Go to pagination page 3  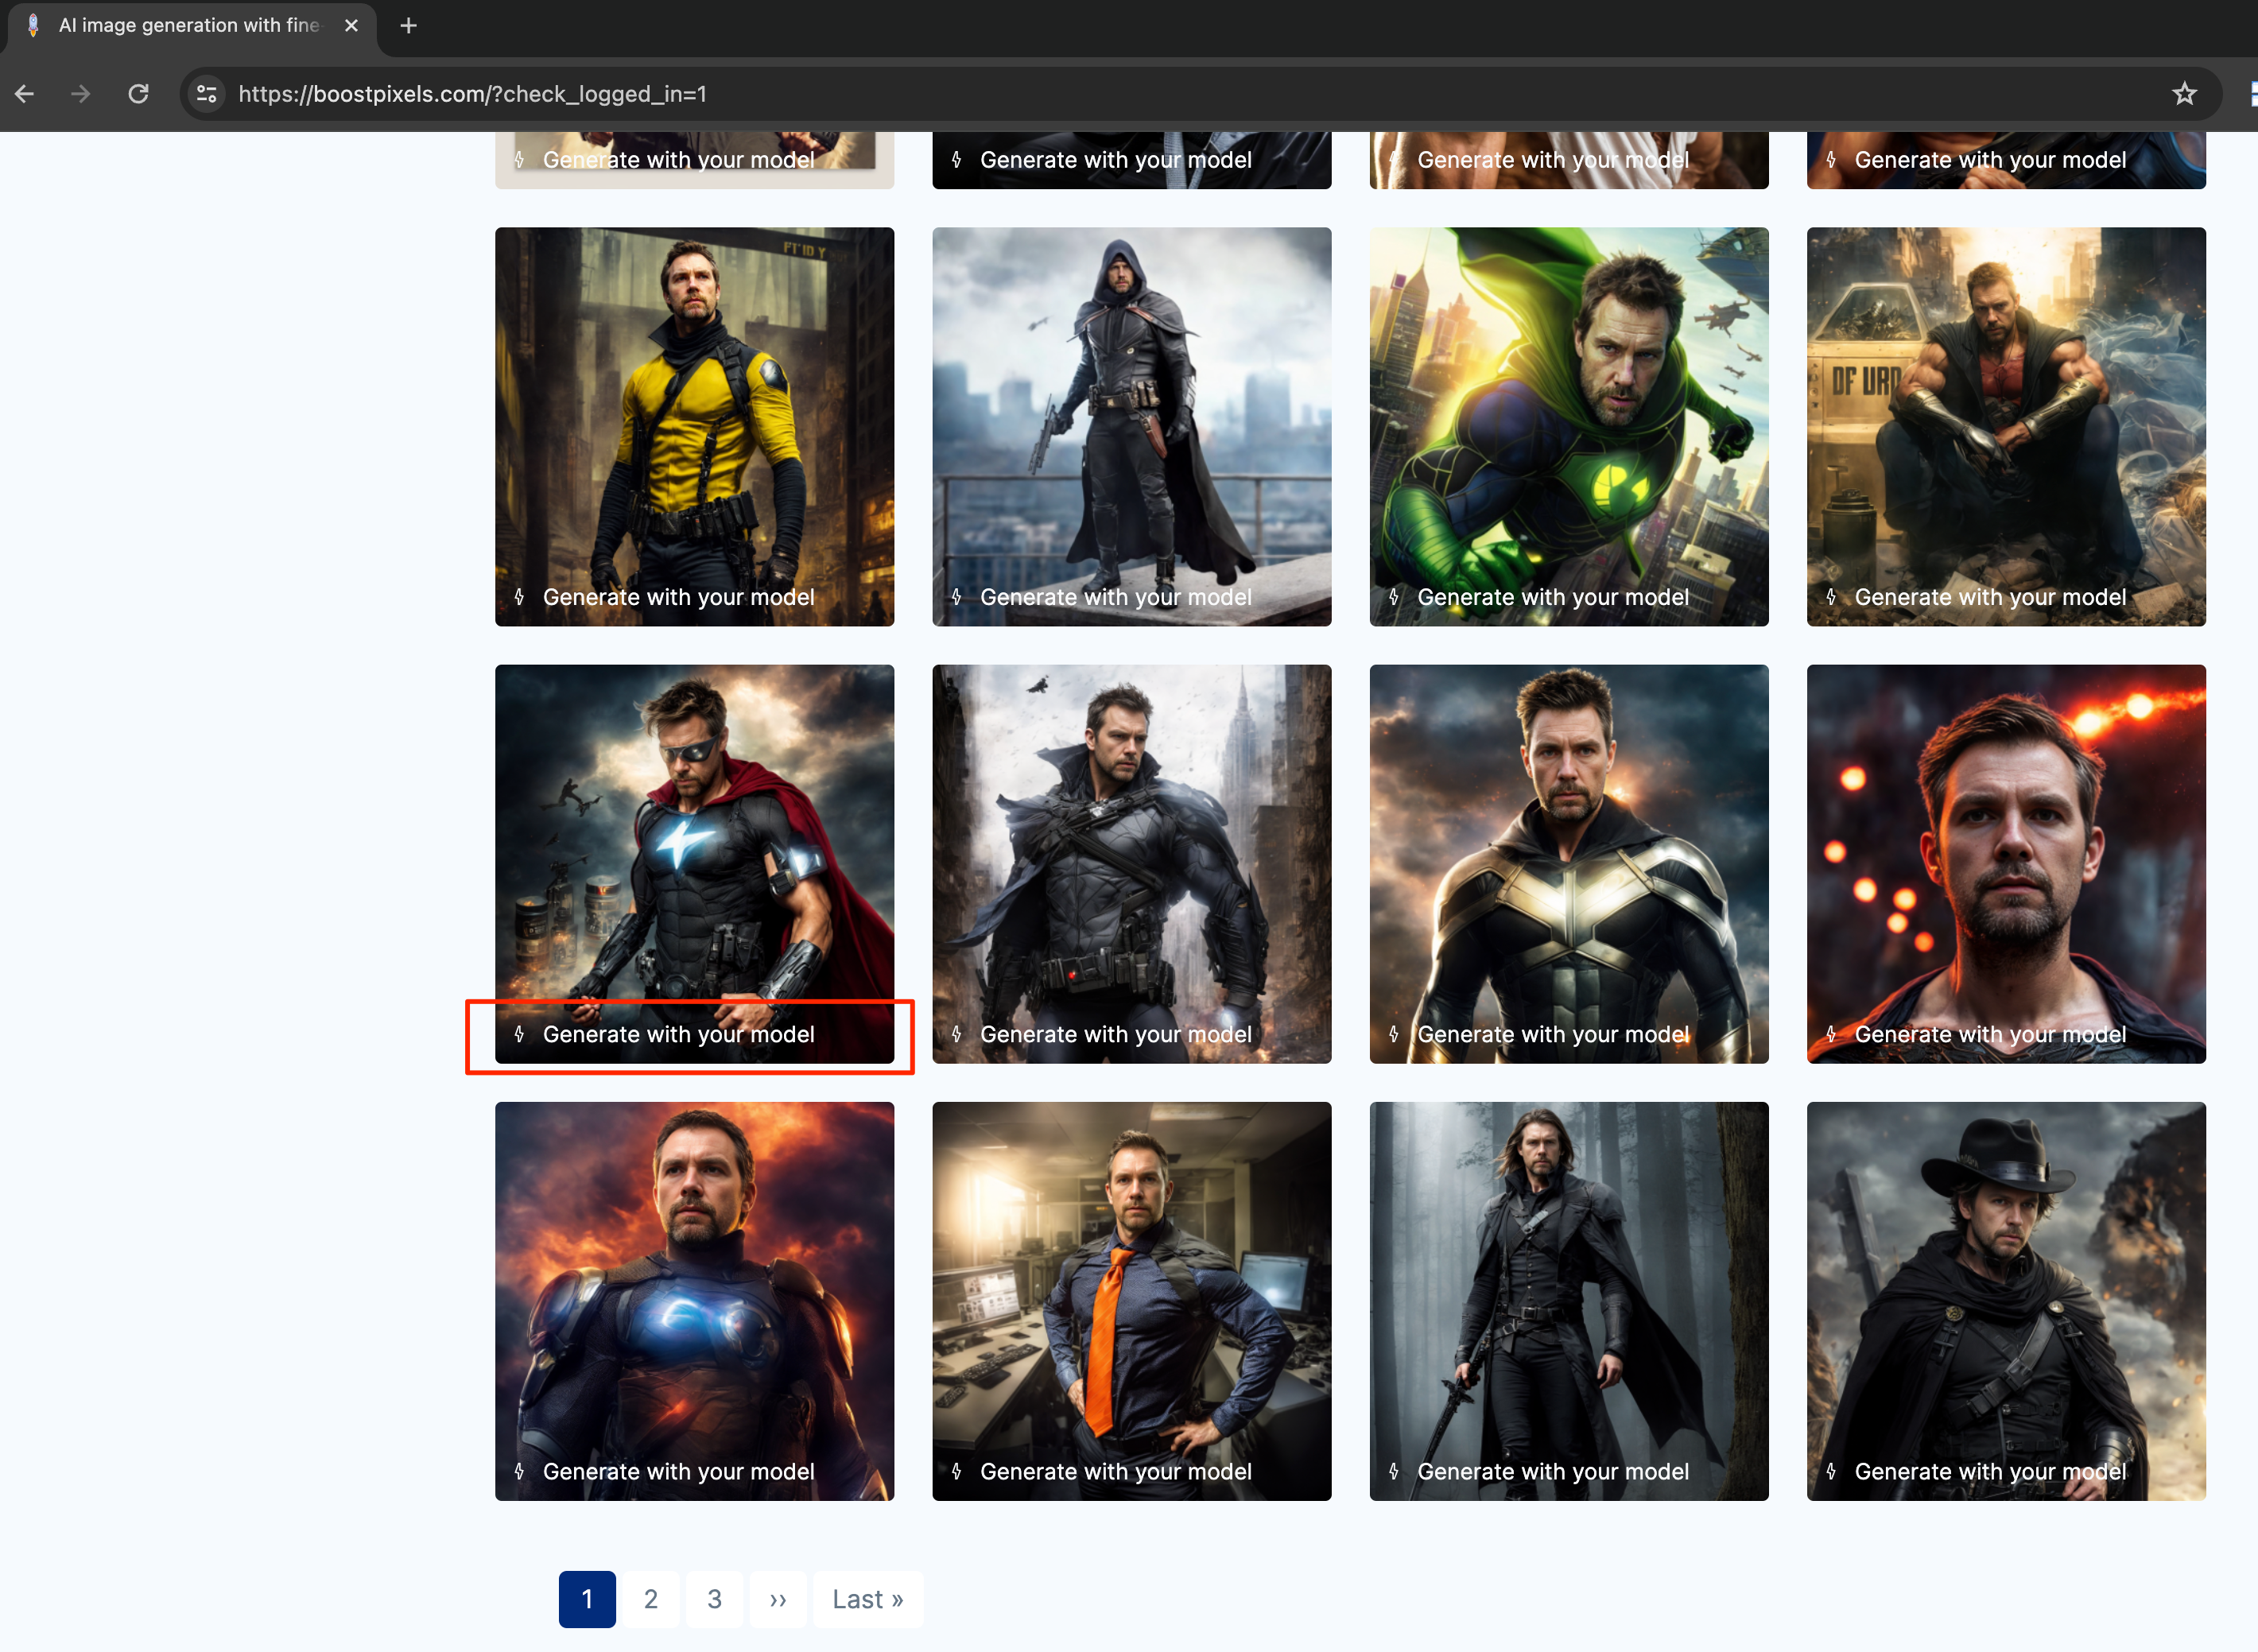coord(714,1599)
